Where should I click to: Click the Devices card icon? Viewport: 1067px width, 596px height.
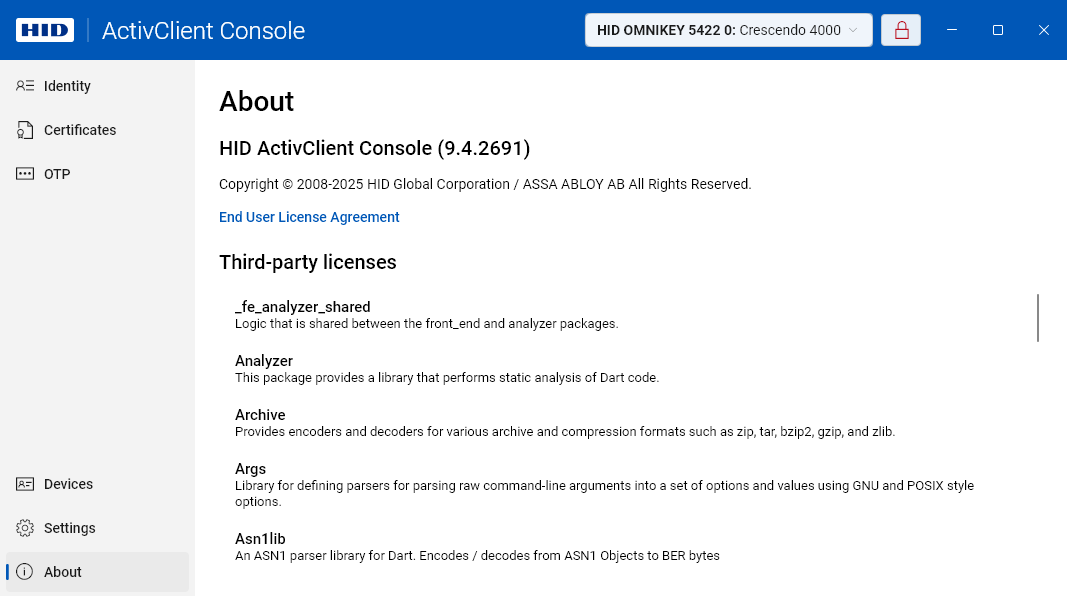(26, 484)
